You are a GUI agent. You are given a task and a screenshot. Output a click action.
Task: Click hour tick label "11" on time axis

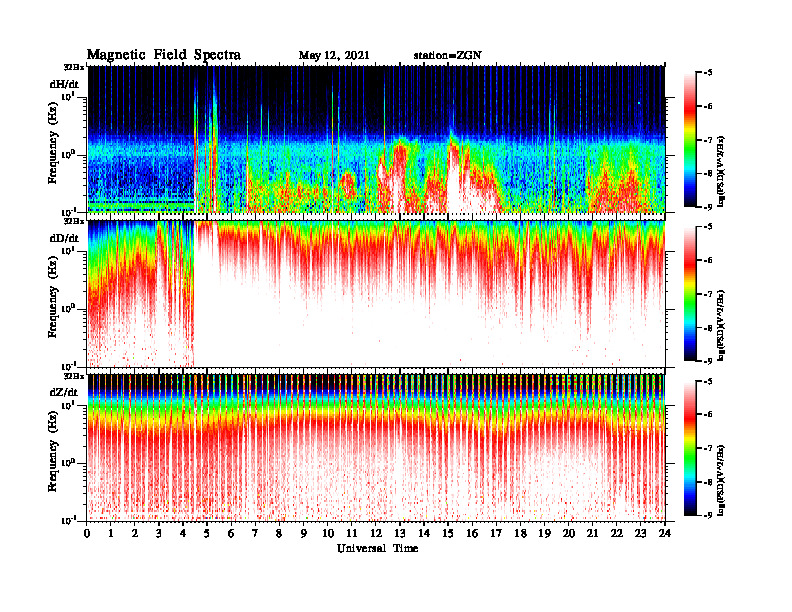352,534
